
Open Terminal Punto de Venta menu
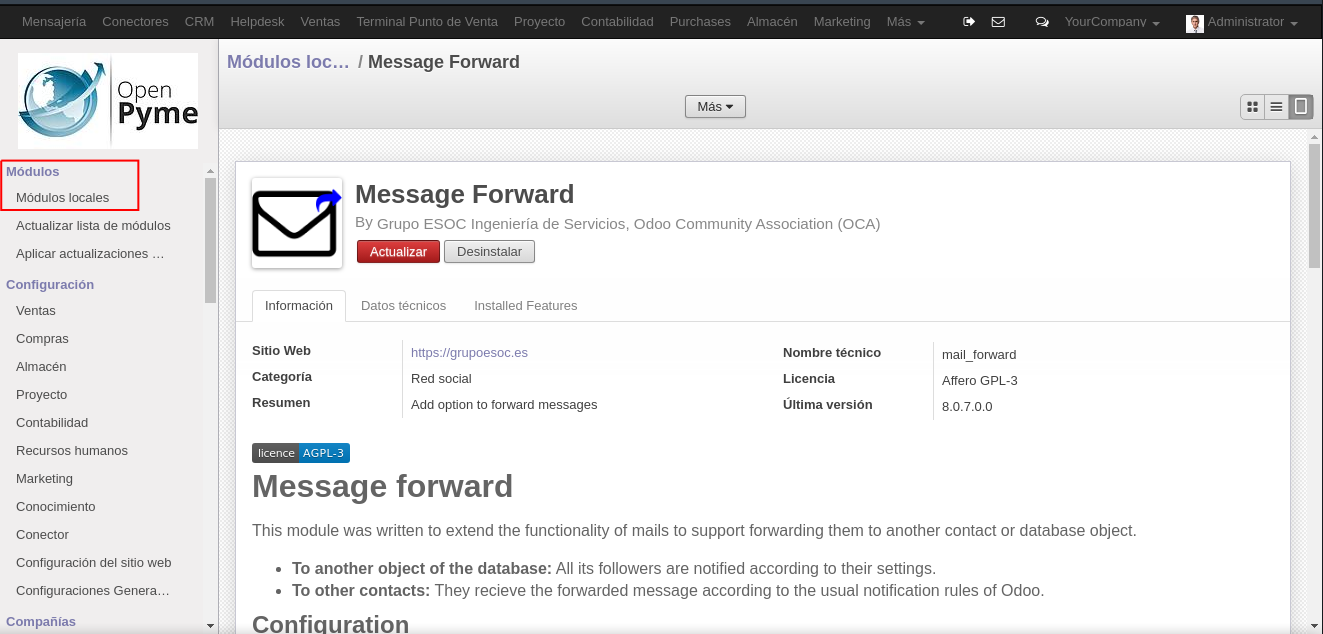coord(427,22)
